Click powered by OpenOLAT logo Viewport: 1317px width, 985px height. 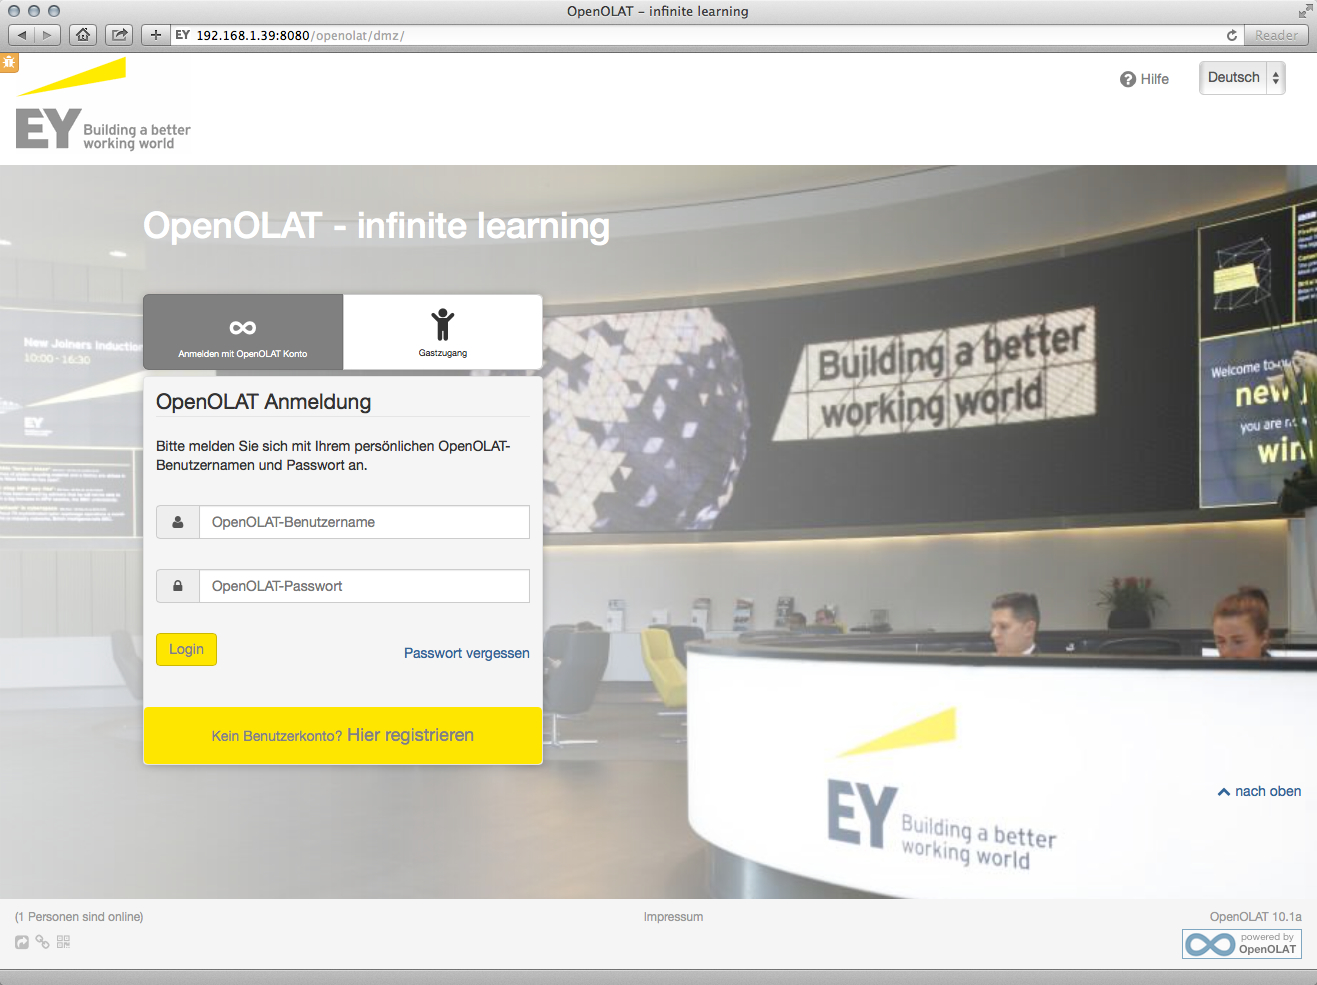tap(1242, 944)
